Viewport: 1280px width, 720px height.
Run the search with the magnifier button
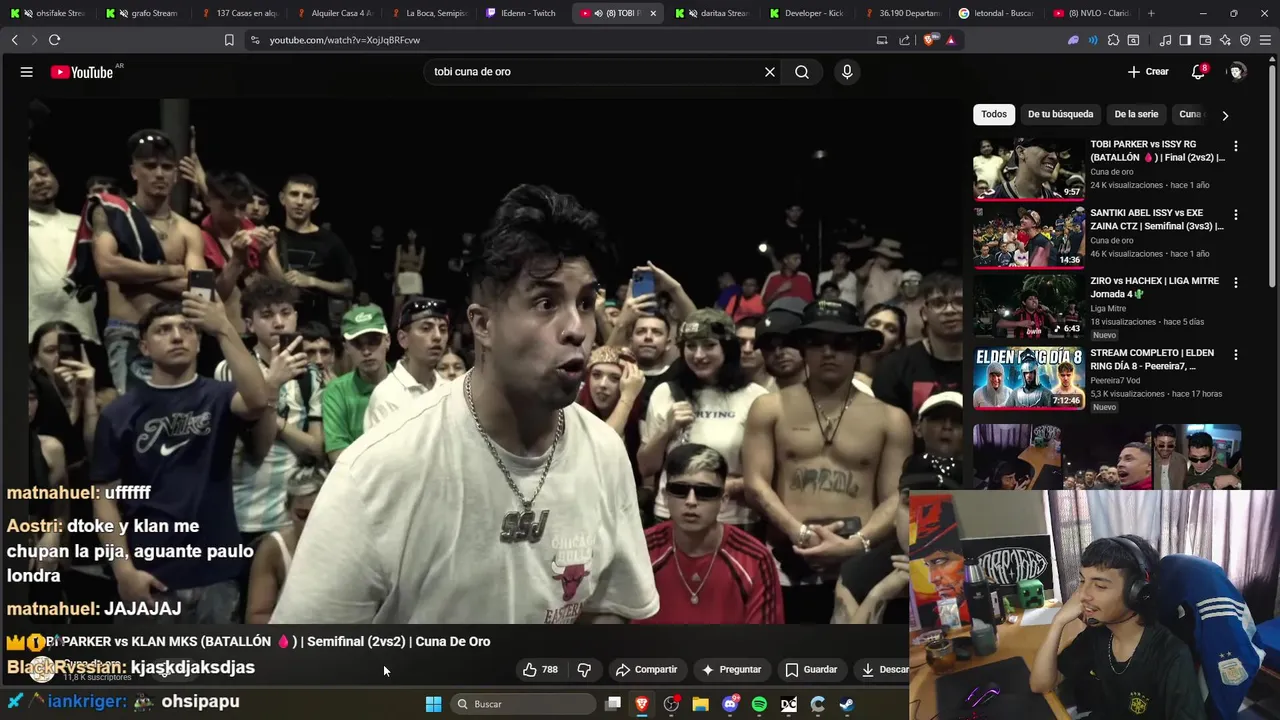click(x=802, y=72)
